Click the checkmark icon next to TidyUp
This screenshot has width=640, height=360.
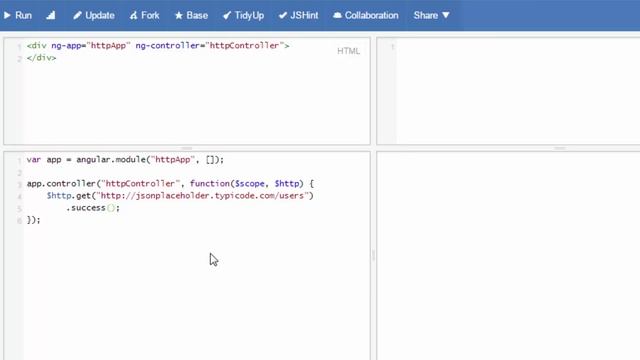tap(227, 16)
